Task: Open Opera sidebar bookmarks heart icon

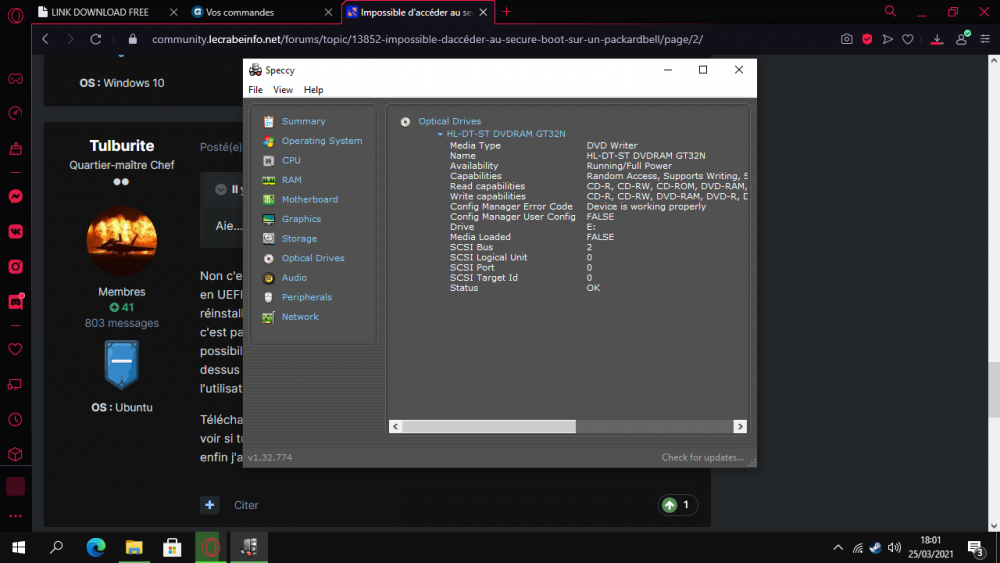Action: [15, 349]
